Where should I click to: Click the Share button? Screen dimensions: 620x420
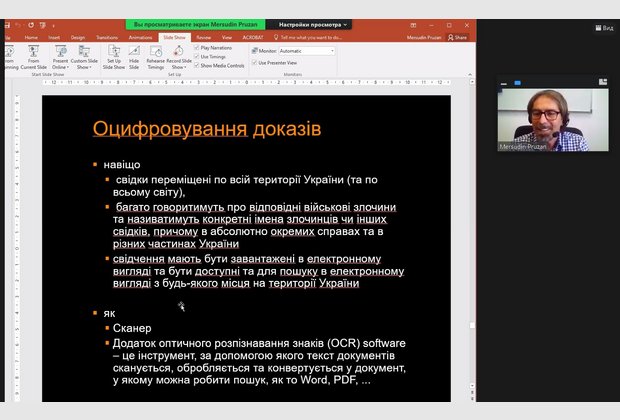pyautogui.click(x=459, y=37)
